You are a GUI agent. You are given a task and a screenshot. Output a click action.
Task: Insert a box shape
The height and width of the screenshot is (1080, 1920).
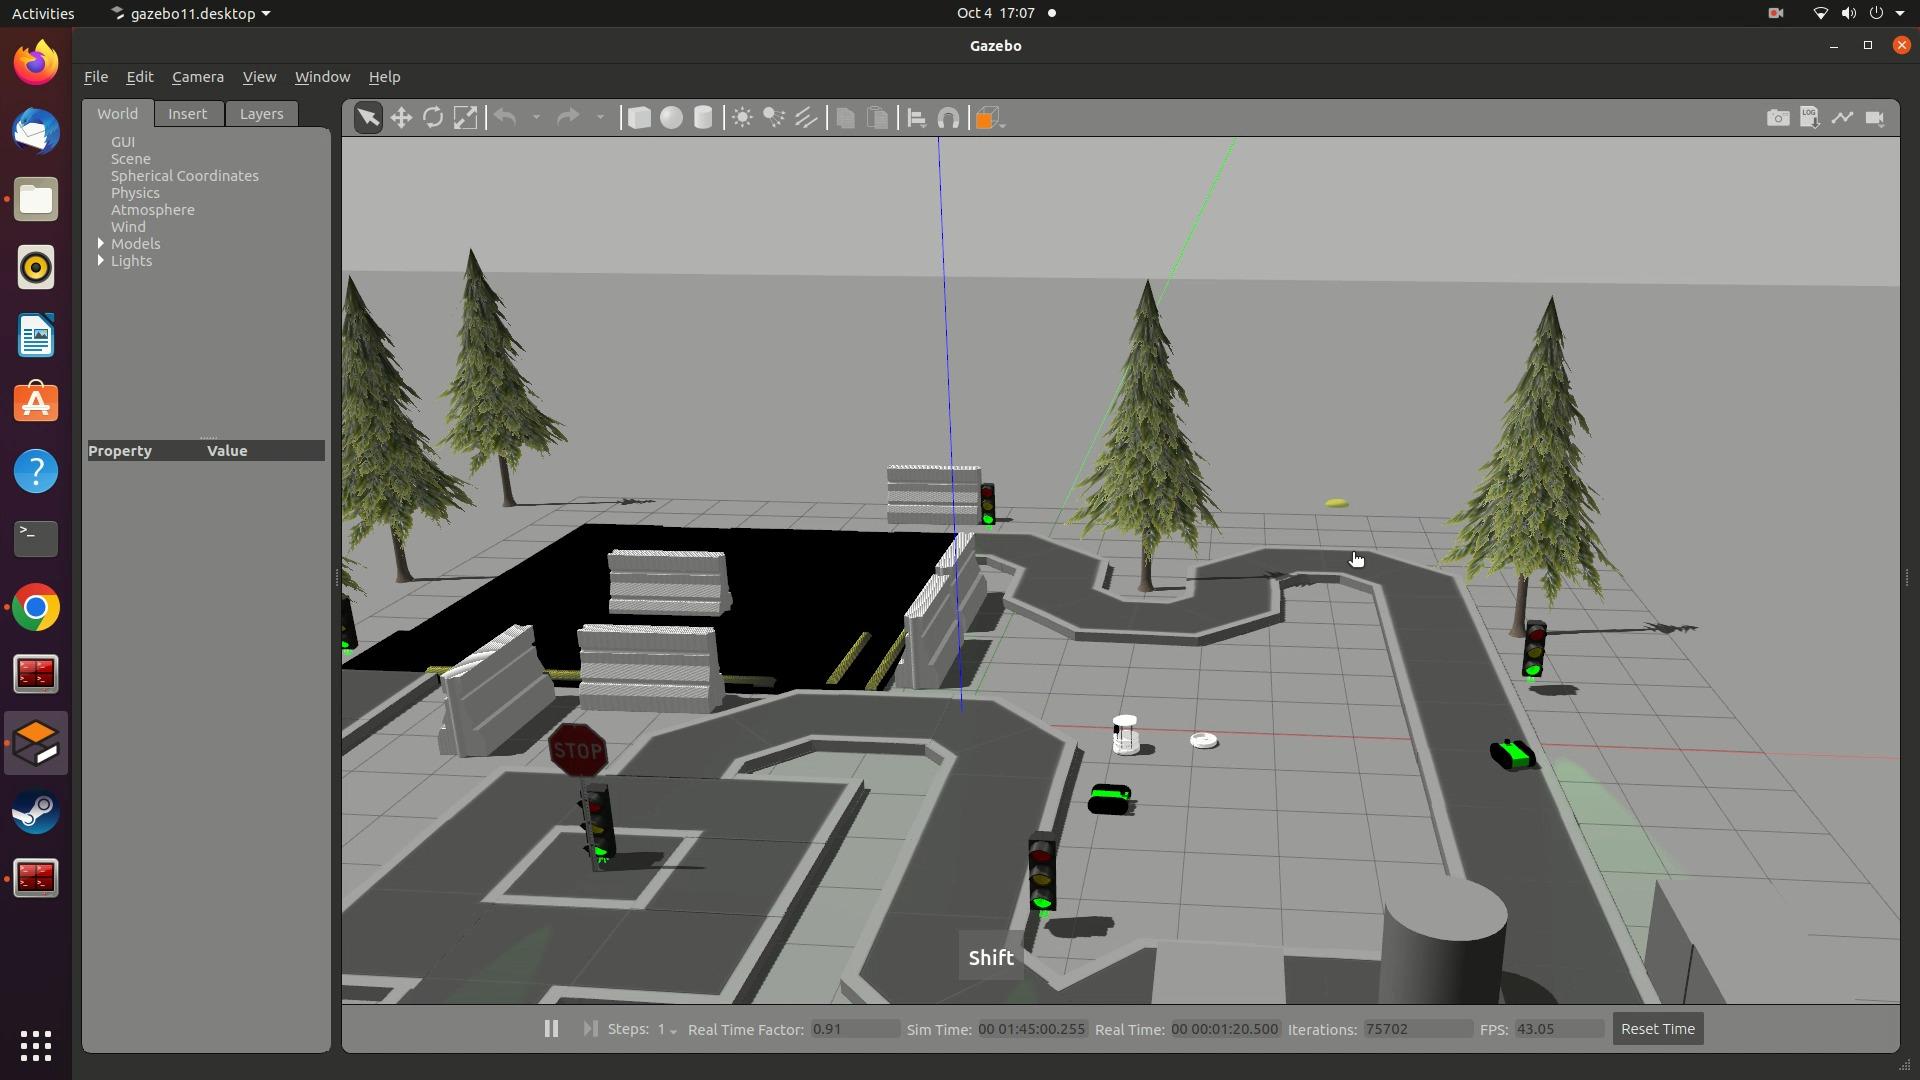tap(639, 118)
